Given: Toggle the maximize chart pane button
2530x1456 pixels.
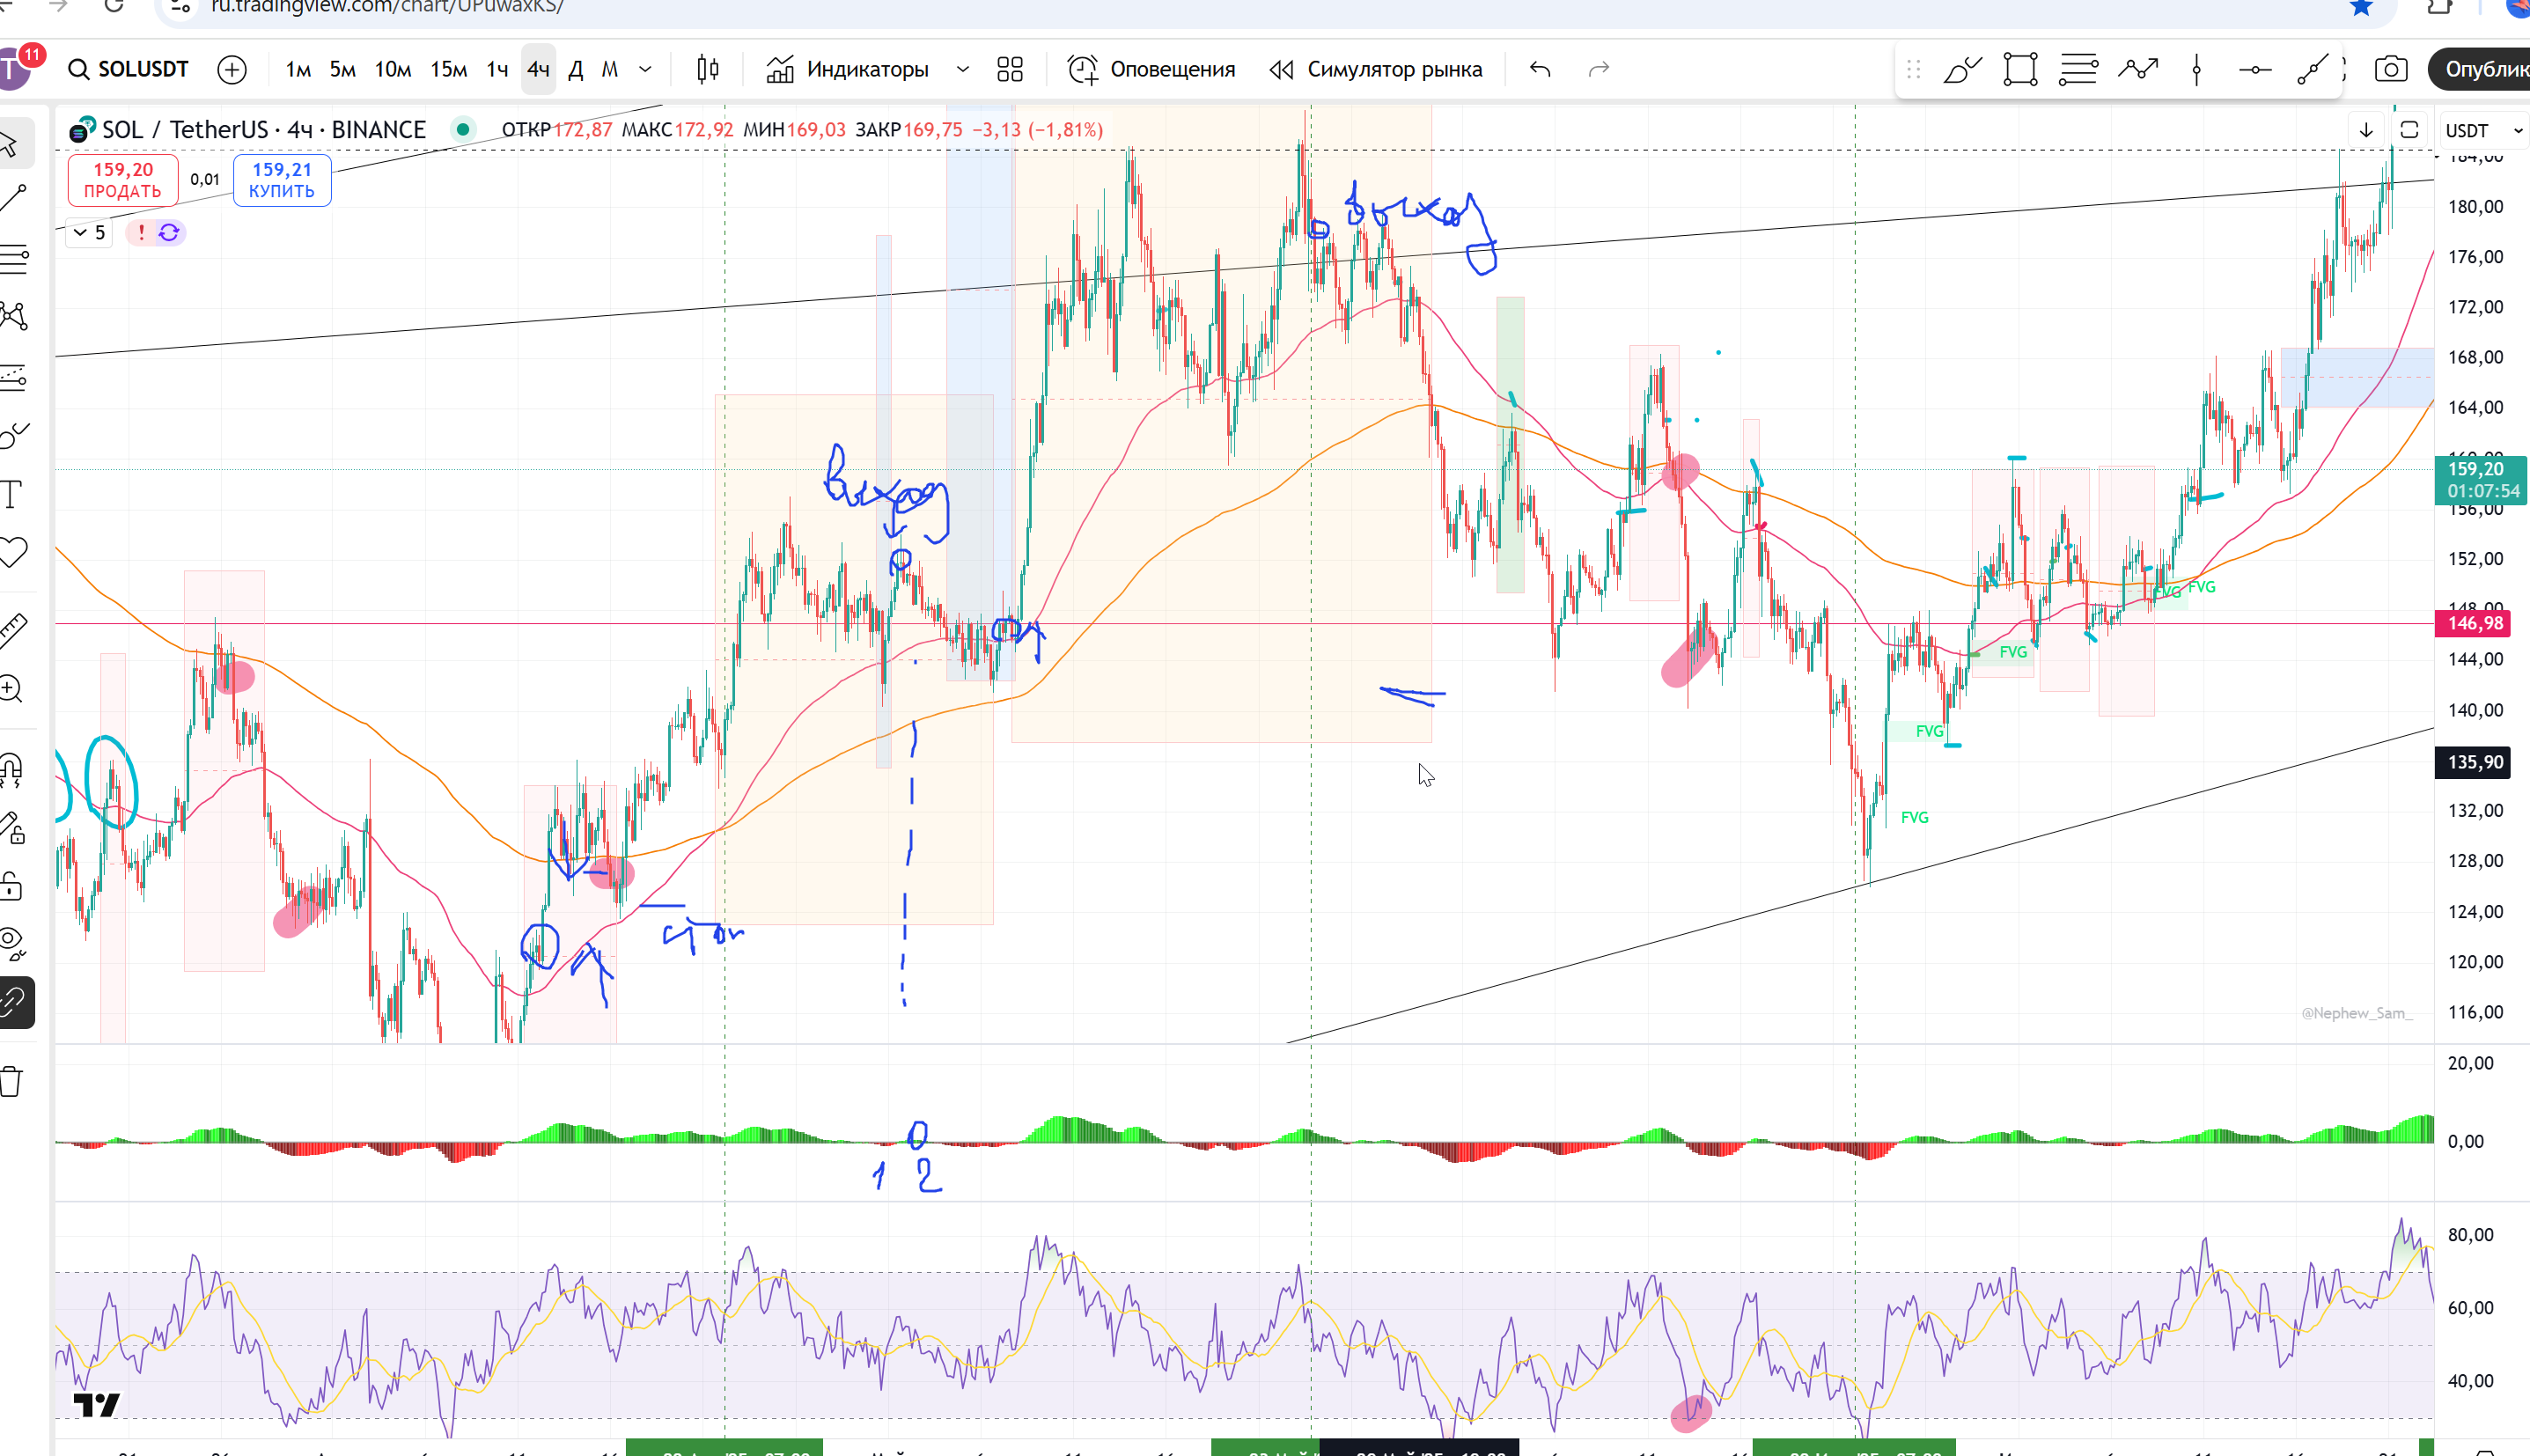Looking at the screenshot, I should click(x=2409, y=130).
